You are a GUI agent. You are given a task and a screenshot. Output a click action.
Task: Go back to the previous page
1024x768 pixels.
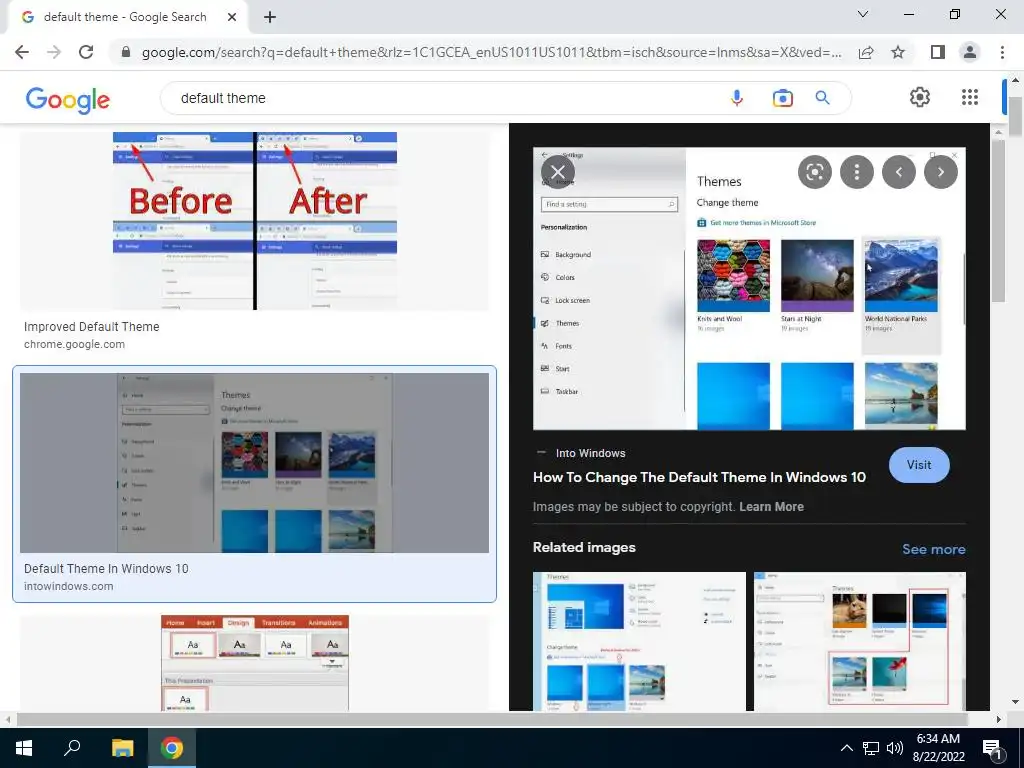point(22,52)
